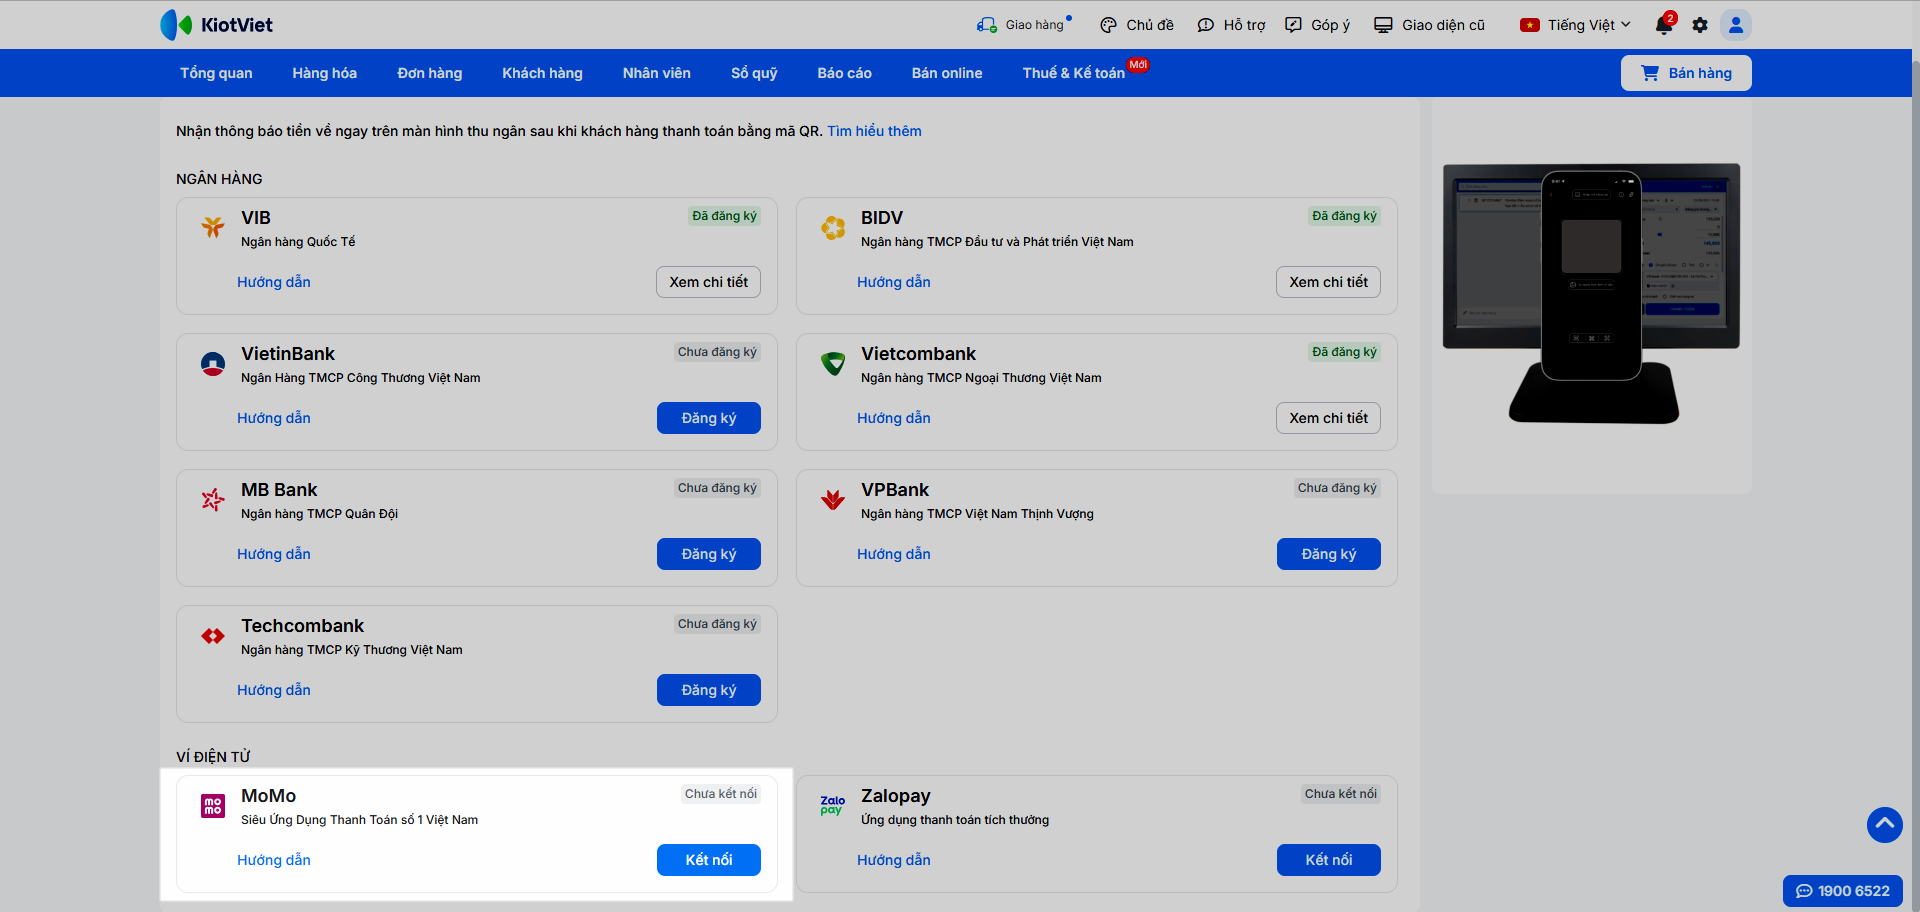The width and height of the screenshot is (1920, 912).
Task: Open the Bán online menu
Action: pyautogui.click(x=947, y=73)
